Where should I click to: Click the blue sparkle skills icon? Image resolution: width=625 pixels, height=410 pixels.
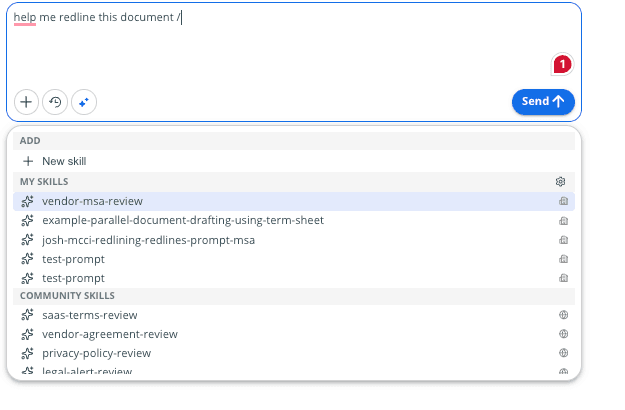click(x=84, y=102)
